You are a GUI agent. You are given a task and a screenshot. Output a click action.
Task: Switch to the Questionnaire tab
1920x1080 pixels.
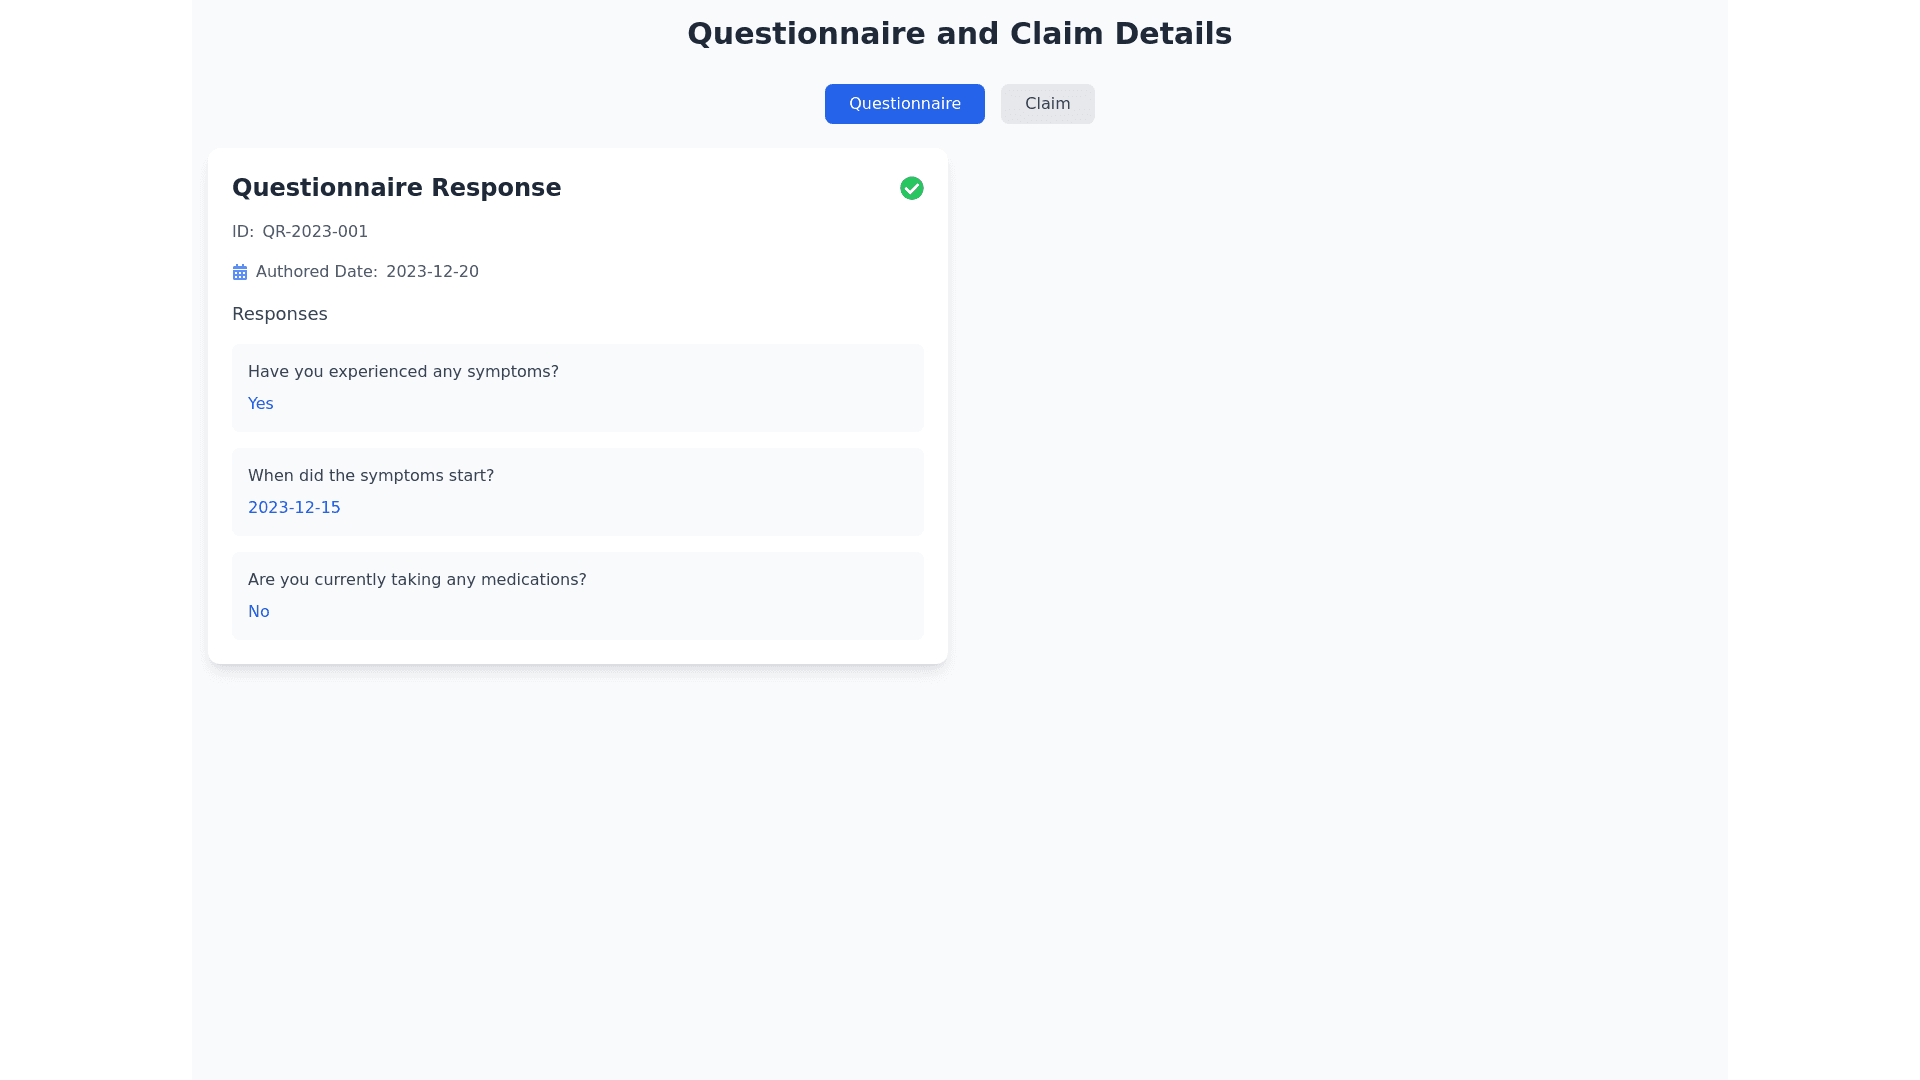[904, 104]
